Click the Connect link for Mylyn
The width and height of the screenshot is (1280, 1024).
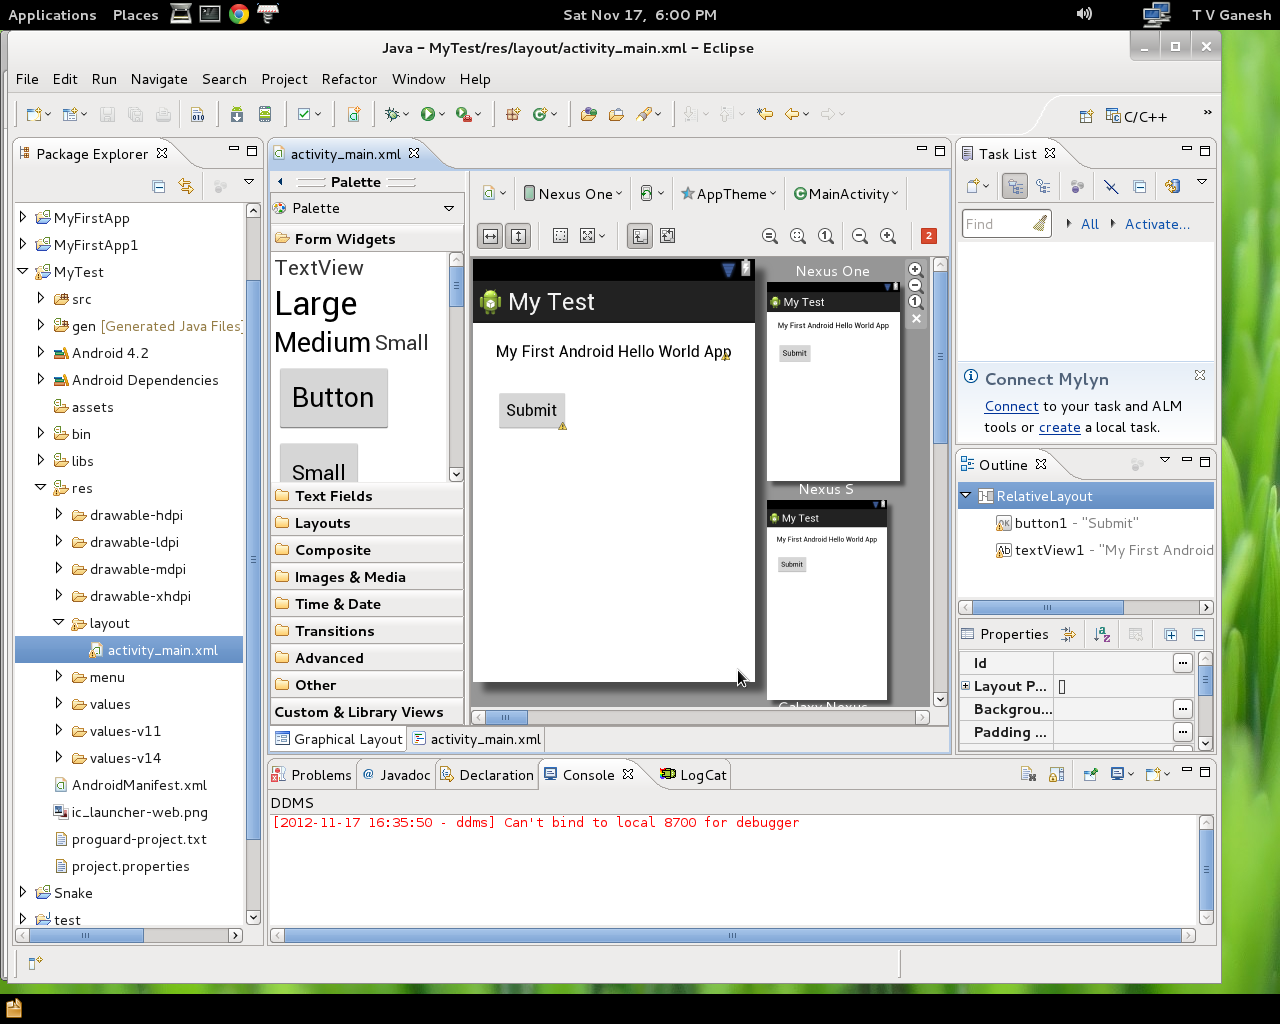click(1011, 406)
